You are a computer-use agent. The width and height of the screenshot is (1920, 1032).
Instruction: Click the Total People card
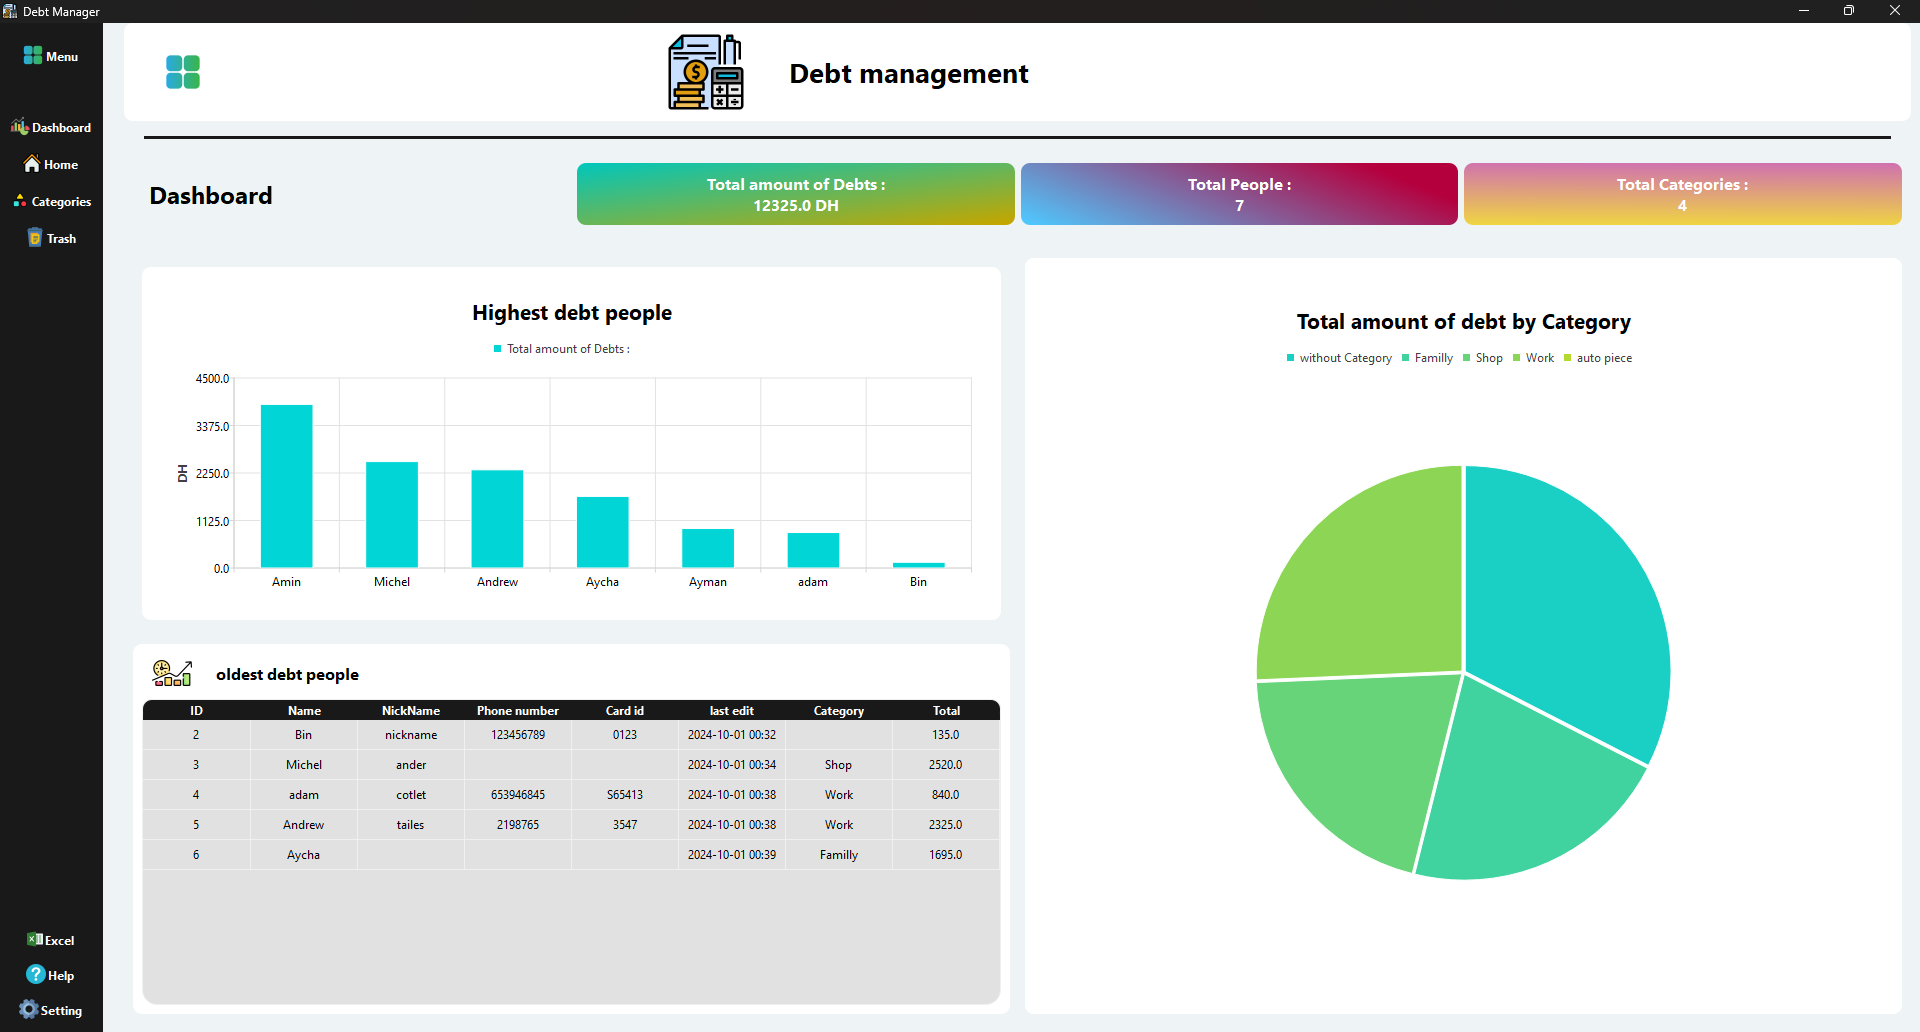click(x=1239, y=194)
